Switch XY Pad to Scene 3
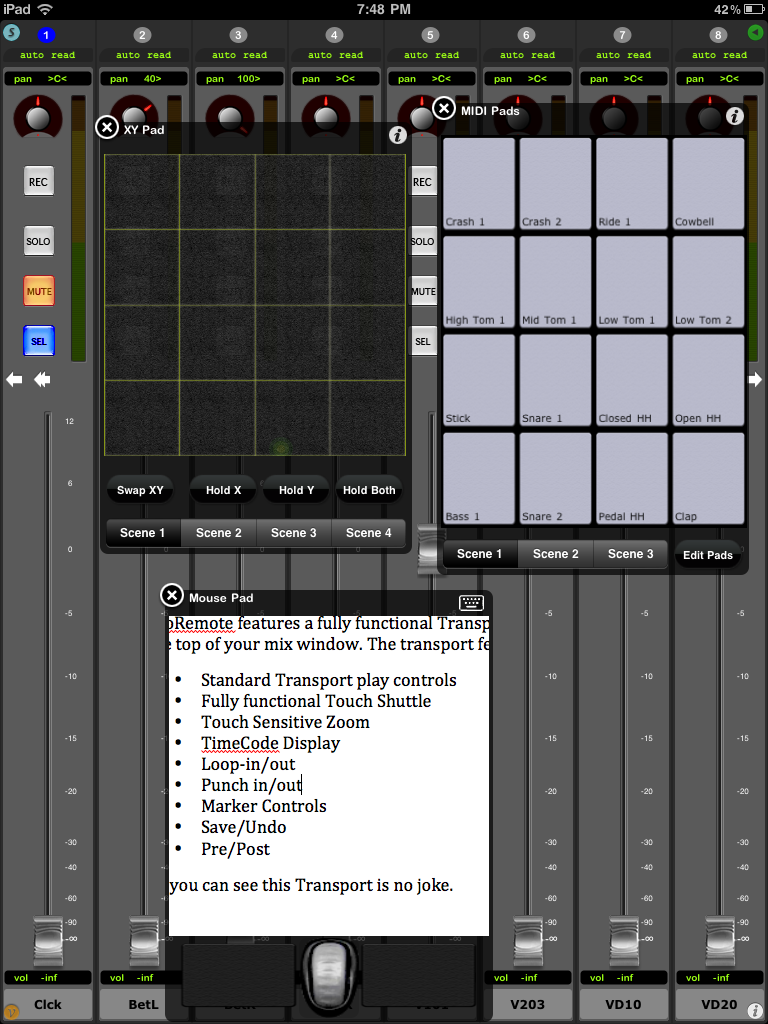This screenshot has width=768, height=1024. pyautogui.click(x=294, y=533)
